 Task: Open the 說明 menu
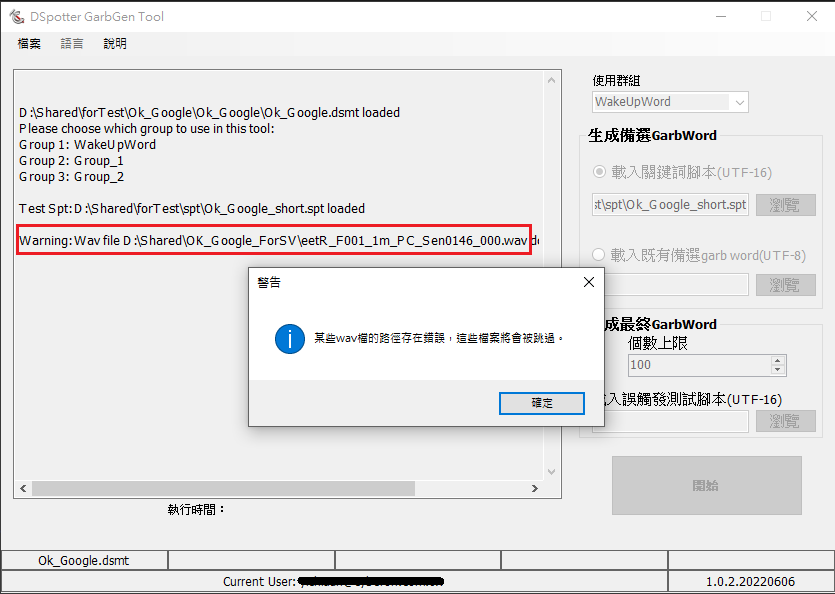pyautogui.click(x=115, y=44)
